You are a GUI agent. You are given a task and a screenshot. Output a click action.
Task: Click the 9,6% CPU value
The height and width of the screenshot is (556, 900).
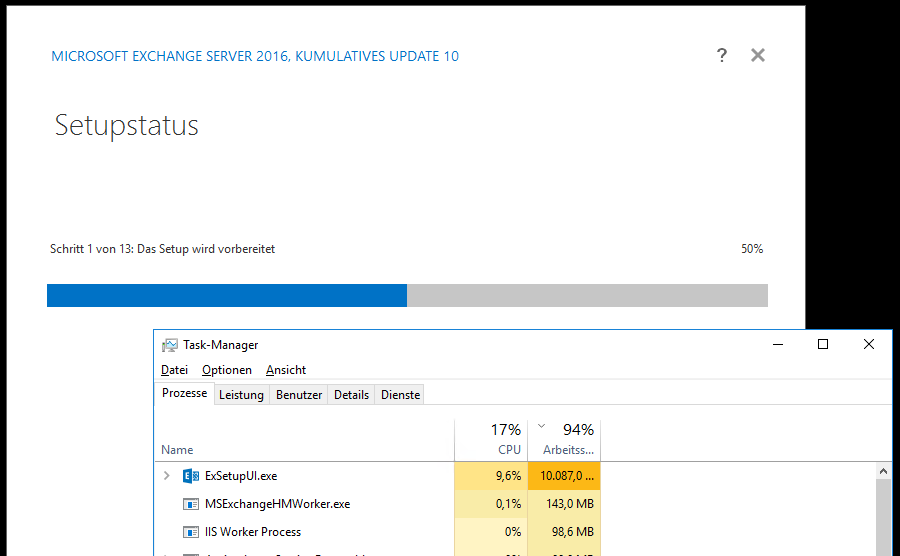click(508, 476)
